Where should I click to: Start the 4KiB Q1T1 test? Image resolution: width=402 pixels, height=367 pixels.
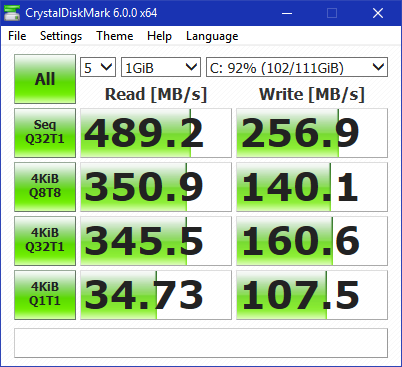click(45, 295)
